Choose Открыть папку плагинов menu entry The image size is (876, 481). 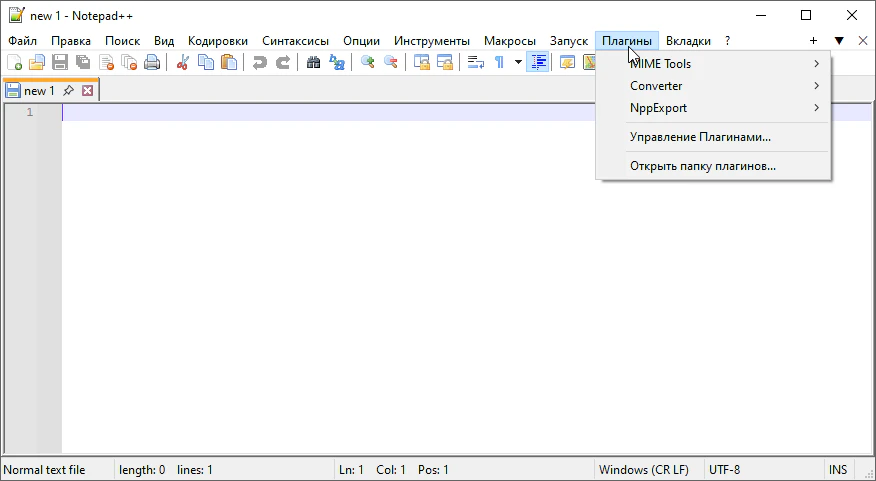[702, 166]
